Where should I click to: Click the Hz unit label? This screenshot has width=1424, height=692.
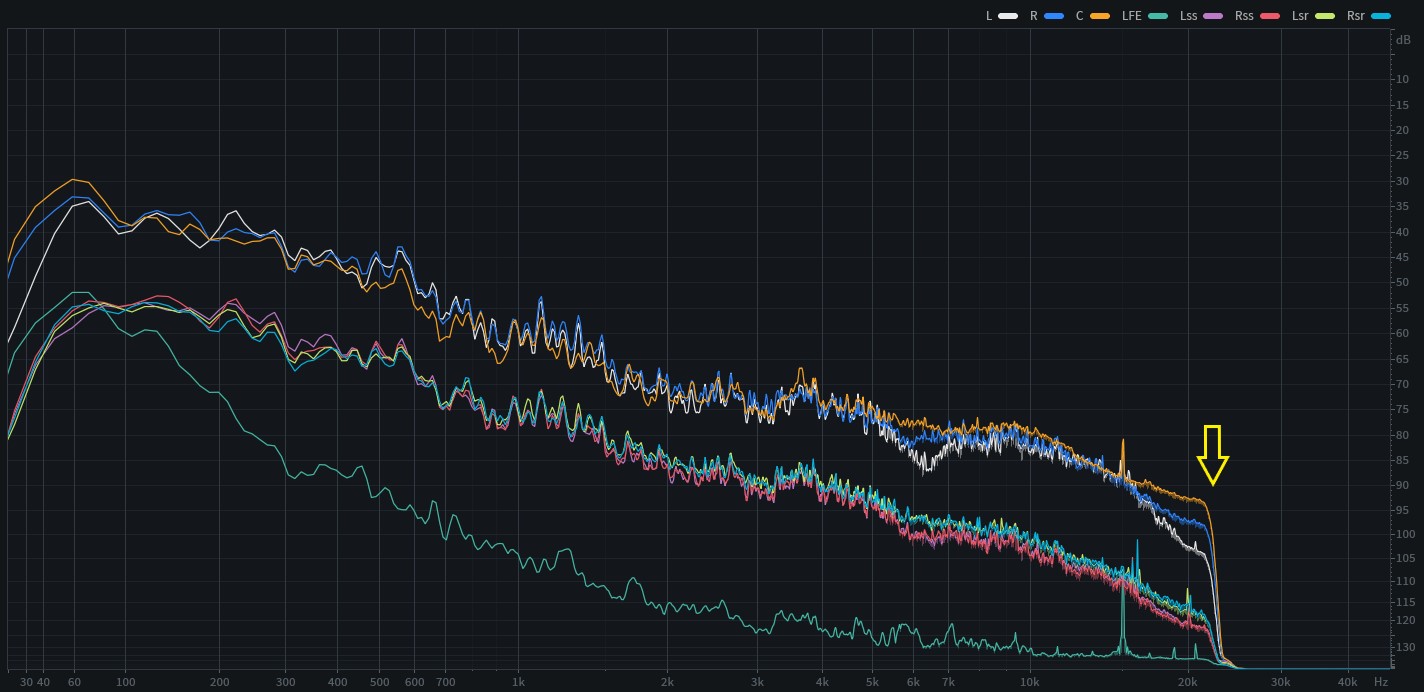pos(1381,682)
